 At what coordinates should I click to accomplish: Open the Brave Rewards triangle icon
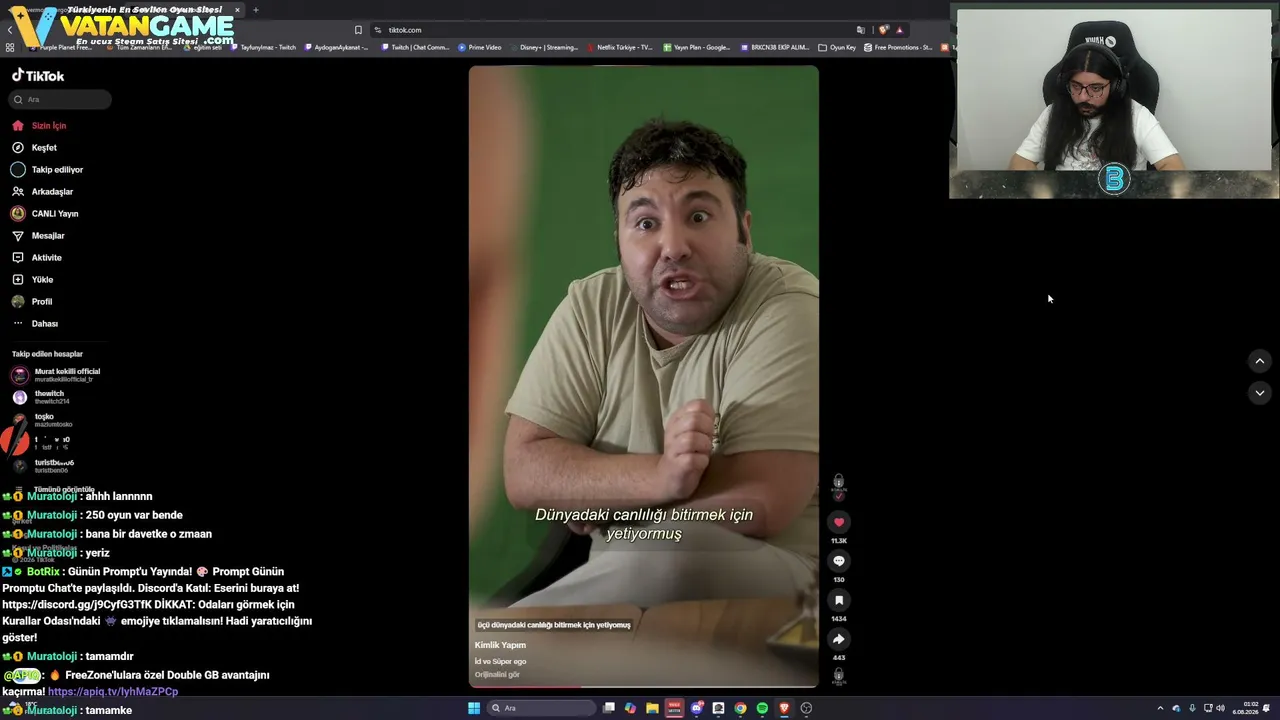[x=899, y=30]
